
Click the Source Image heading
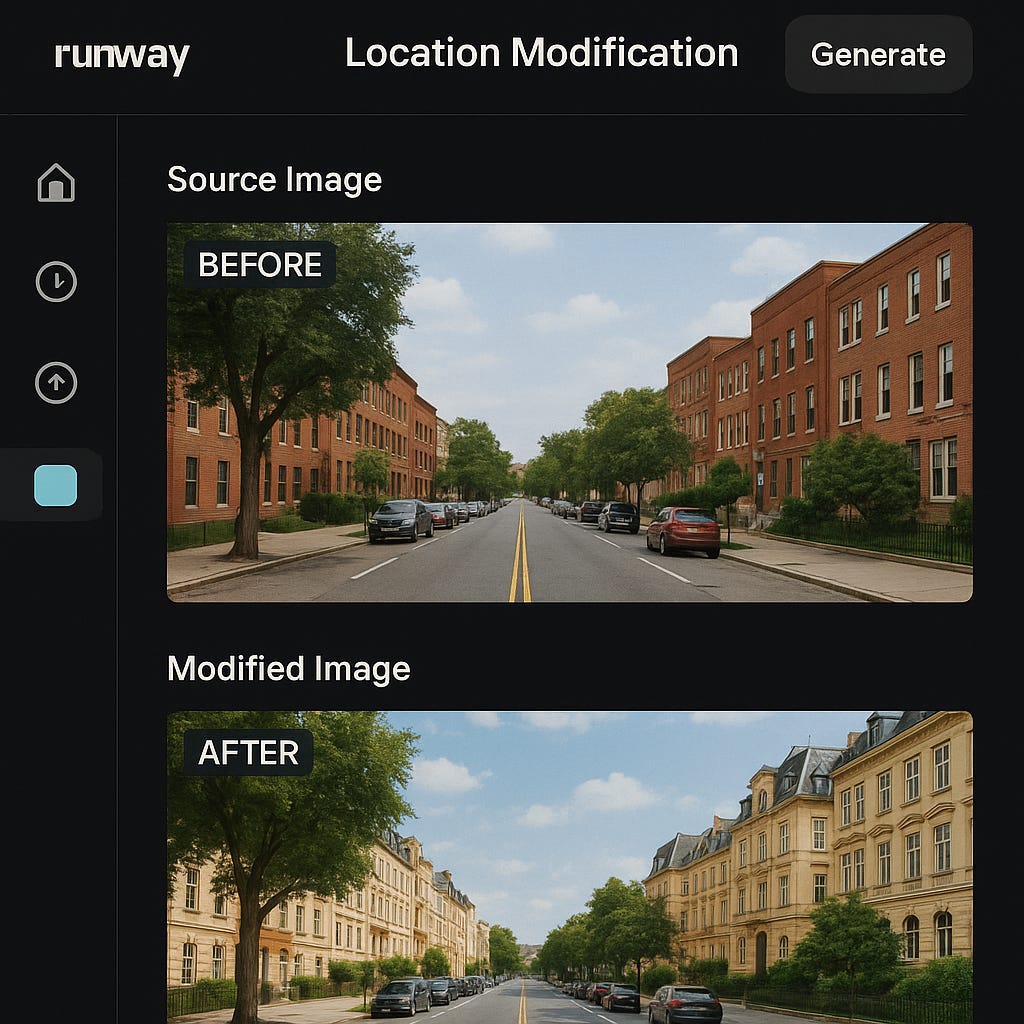[x=274, y=180]
